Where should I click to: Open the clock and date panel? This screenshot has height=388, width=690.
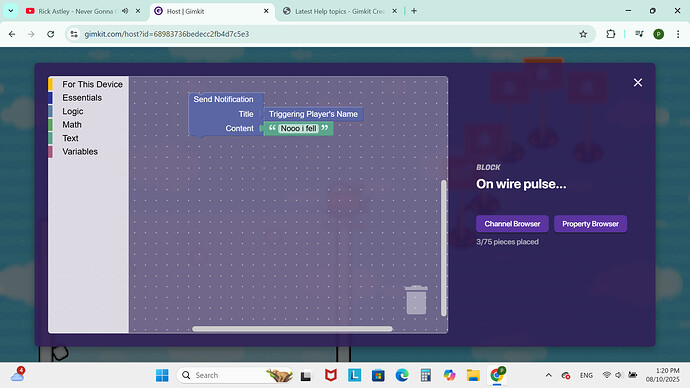pos(663,375)
